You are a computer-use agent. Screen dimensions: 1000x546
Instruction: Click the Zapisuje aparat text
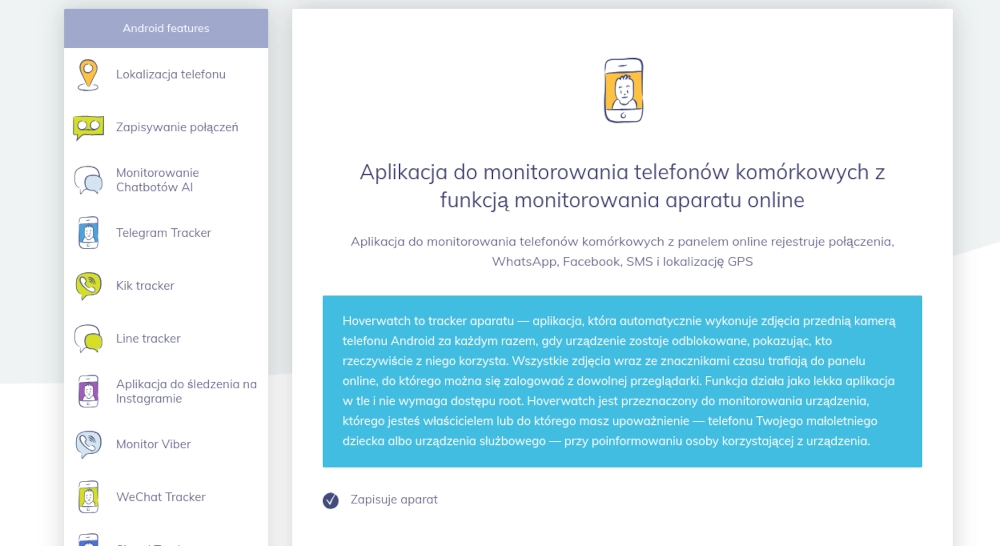click(x=394, y=500)
